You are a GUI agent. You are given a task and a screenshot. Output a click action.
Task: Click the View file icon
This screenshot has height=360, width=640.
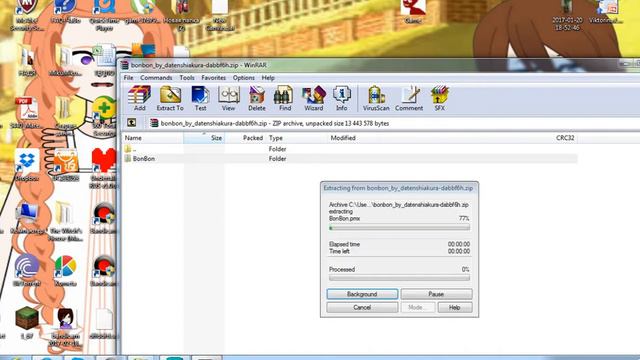pyautogui.click(x=229, y=98)
